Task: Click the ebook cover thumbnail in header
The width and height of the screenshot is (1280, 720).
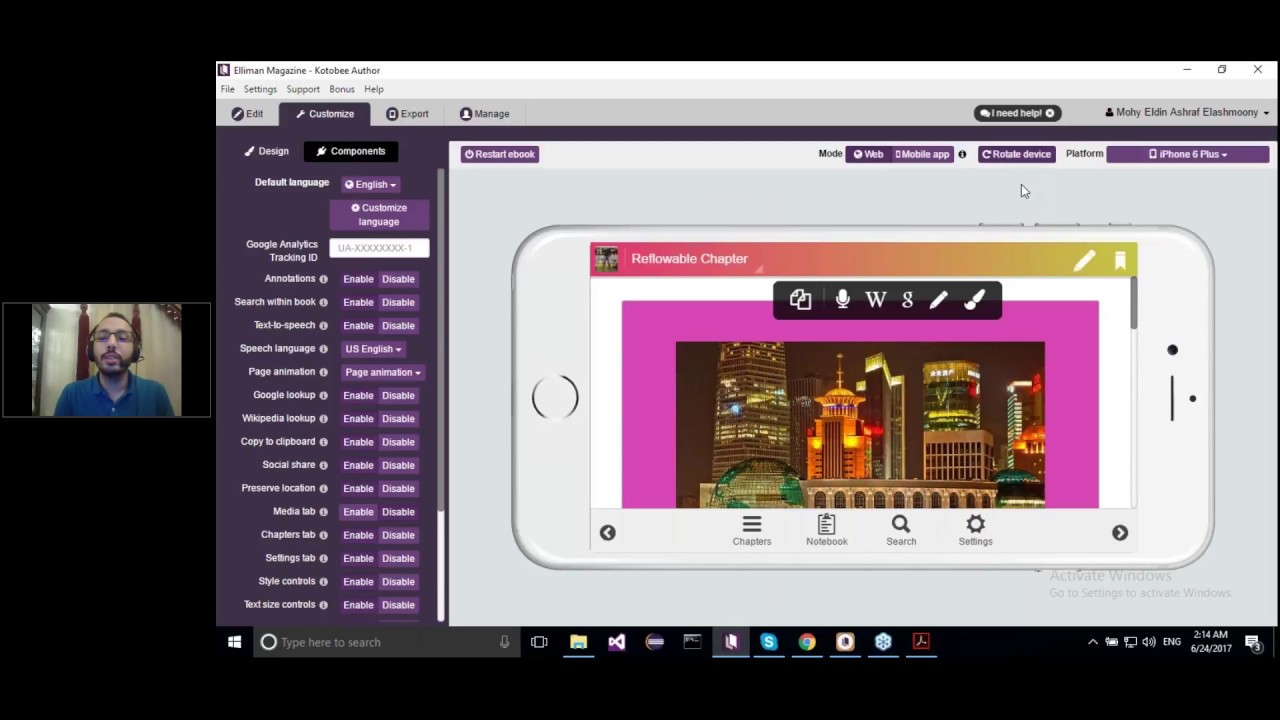Action: [x=606, y=259]
